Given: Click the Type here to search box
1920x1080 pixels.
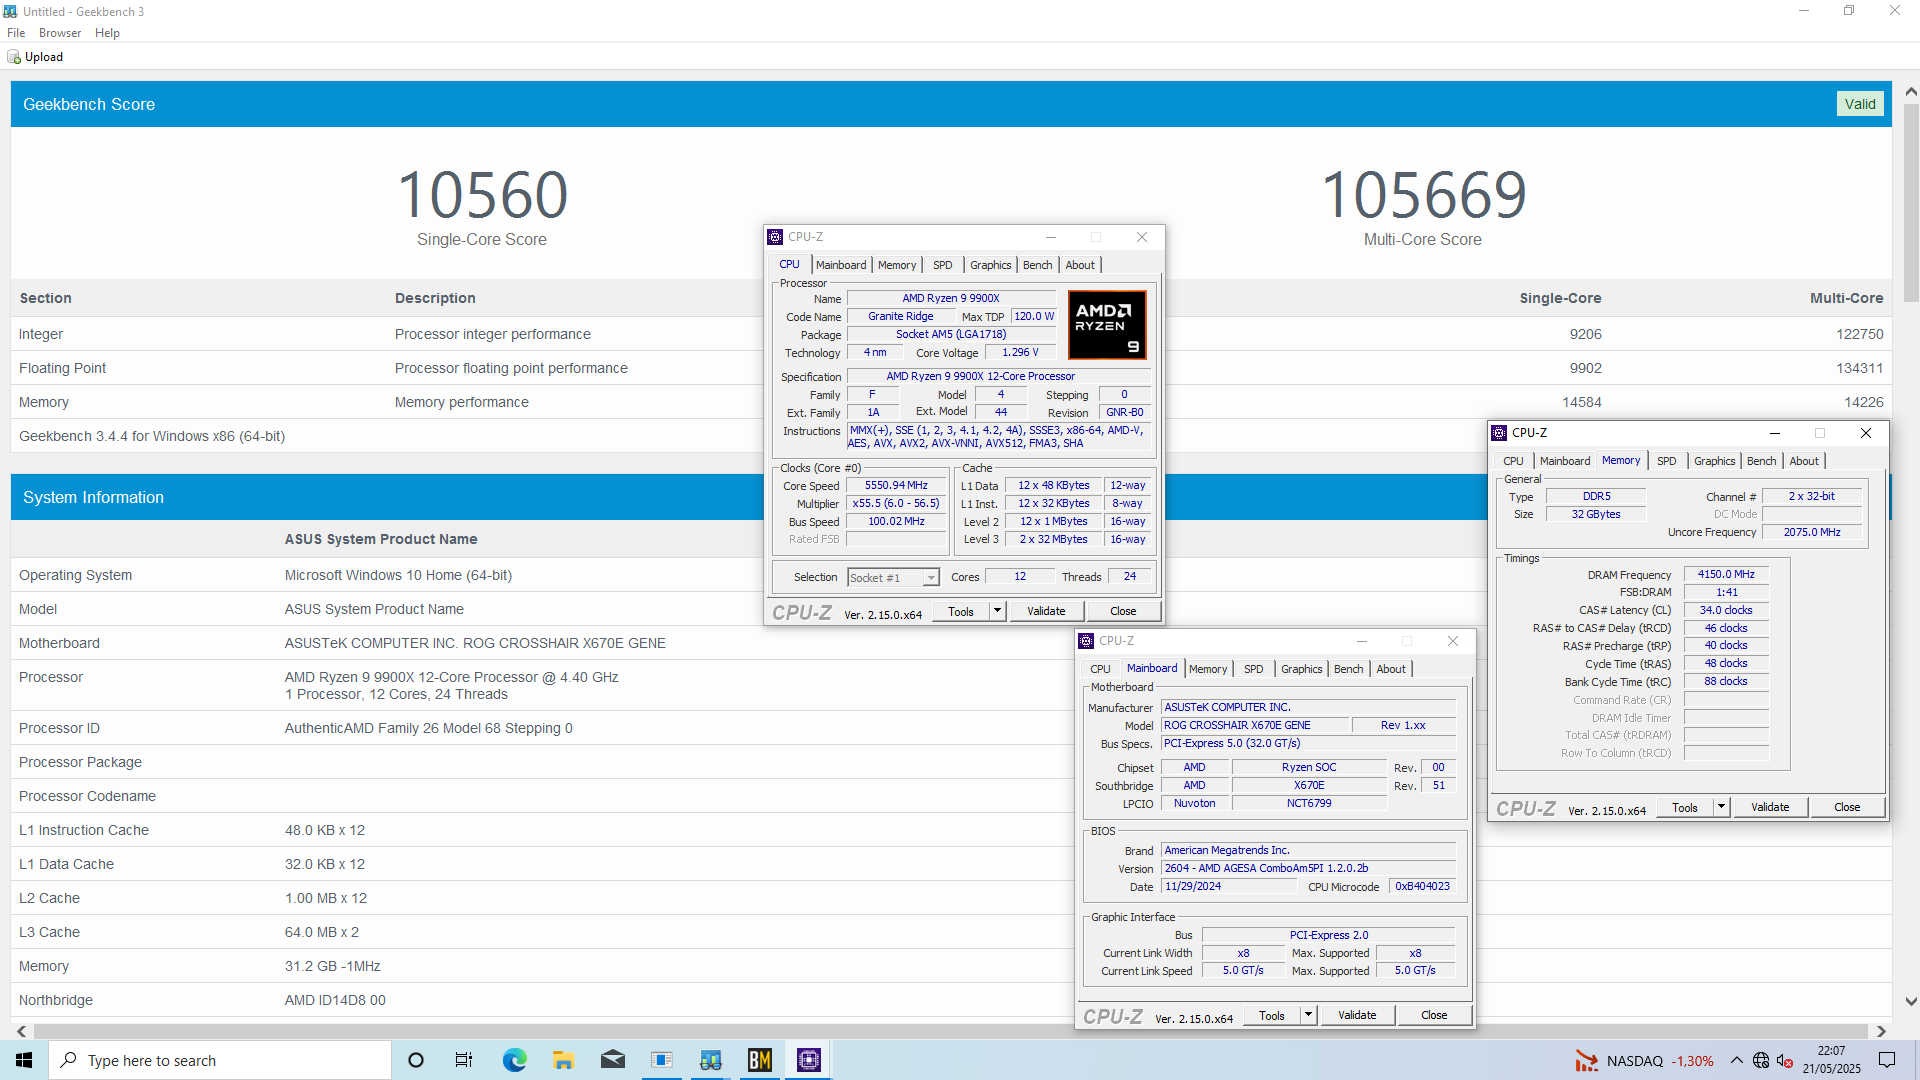Looking at the screenshot, I should [220, 1060].
